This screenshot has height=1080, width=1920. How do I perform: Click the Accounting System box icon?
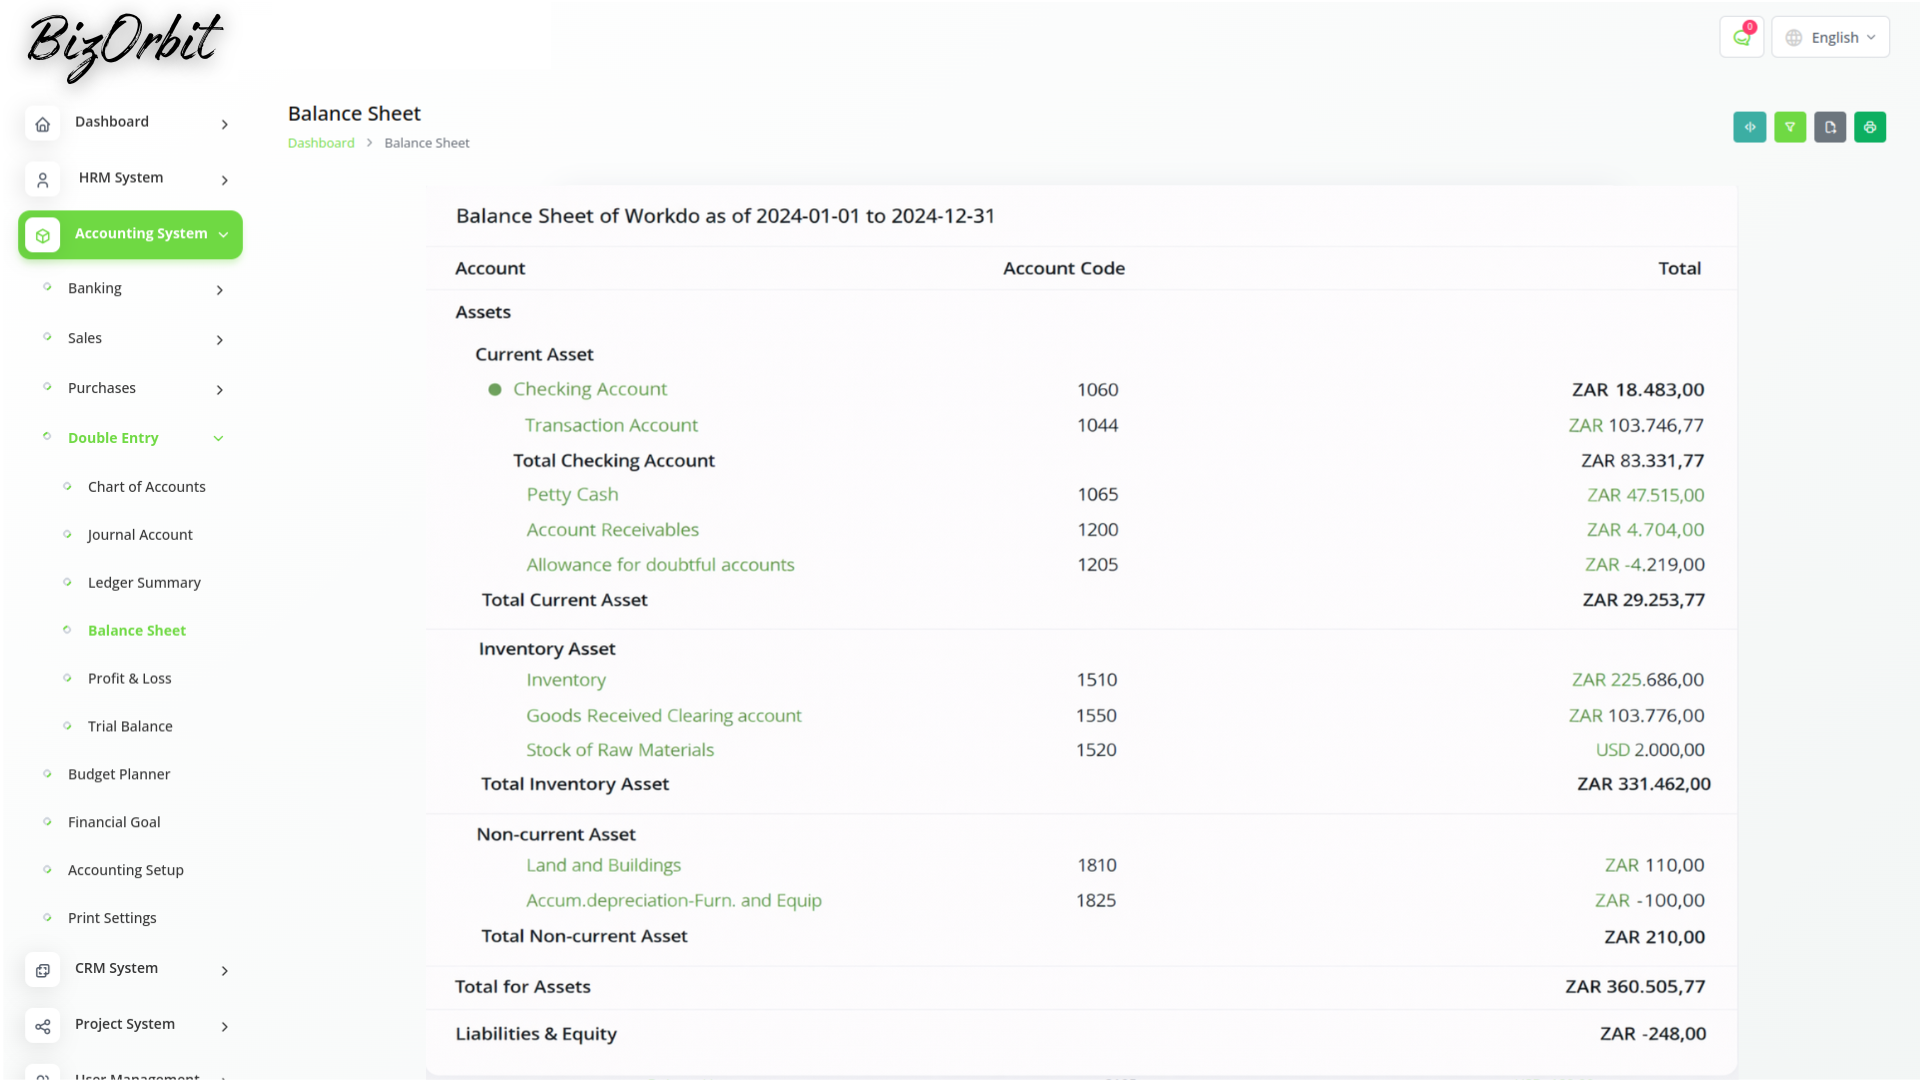coord(42,236)
